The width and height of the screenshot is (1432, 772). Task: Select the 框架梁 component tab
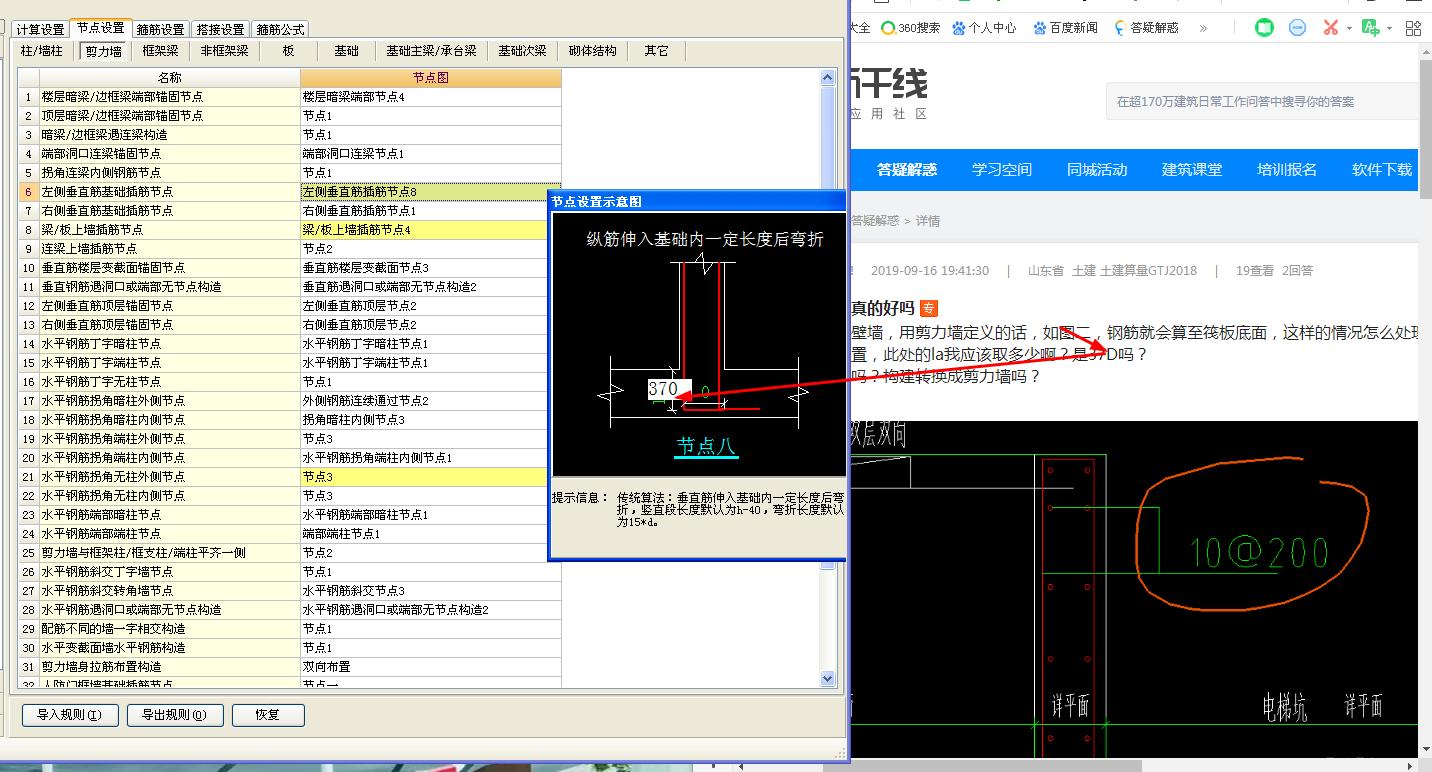coord(160,51)
